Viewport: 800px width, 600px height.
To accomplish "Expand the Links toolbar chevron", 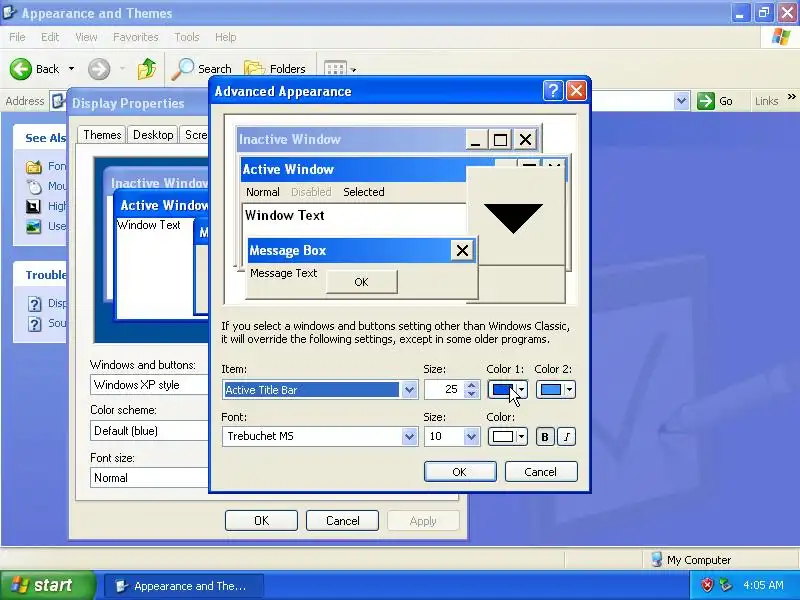I will pos(791,96).
